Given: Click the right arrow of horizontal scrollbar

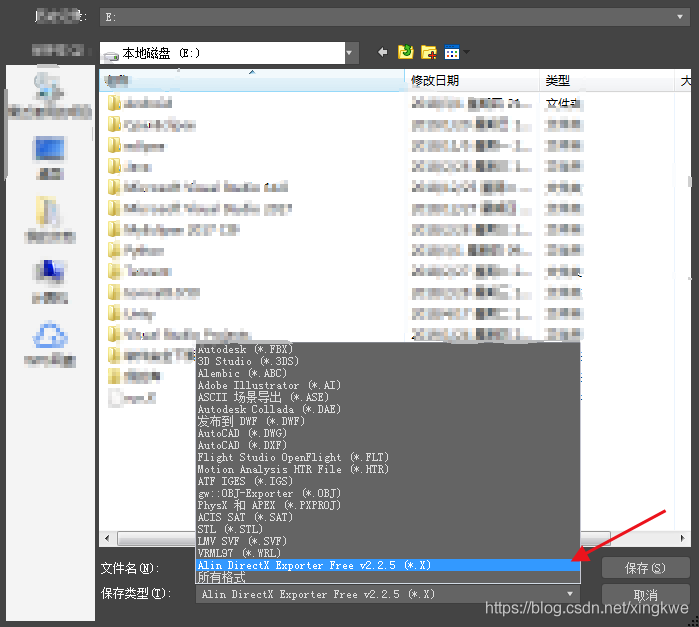Looking at the screenshot, I should [682, 538].
